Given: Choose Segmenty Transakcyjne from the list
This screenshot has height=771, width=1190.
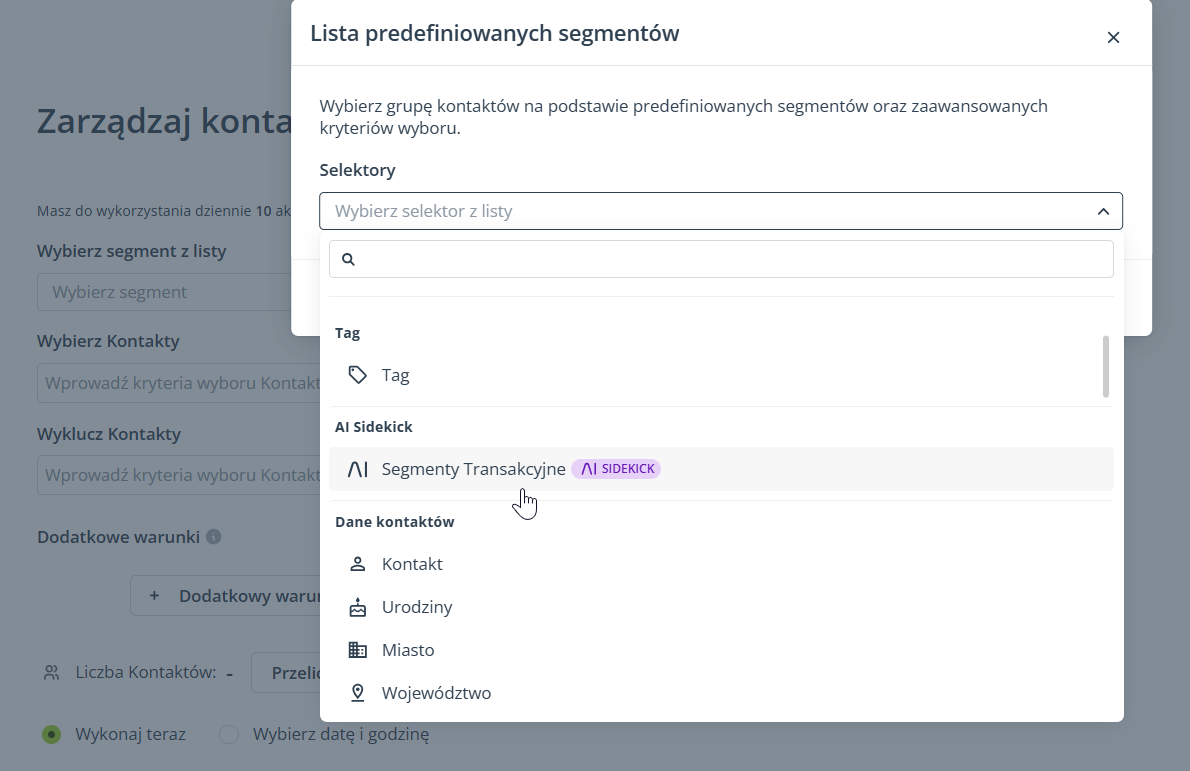Looking at the screenshot, I should coord(473,469).
